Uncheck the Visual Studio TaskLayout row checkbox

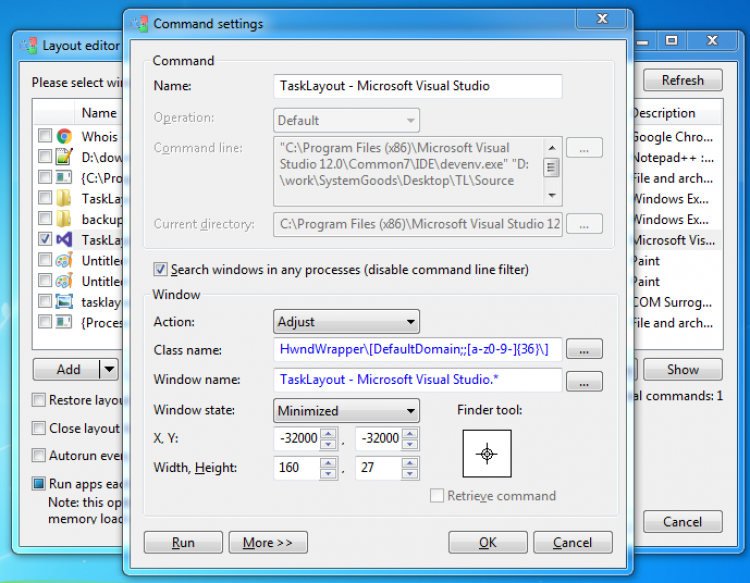pyautogui.click(x=44, y=239)
